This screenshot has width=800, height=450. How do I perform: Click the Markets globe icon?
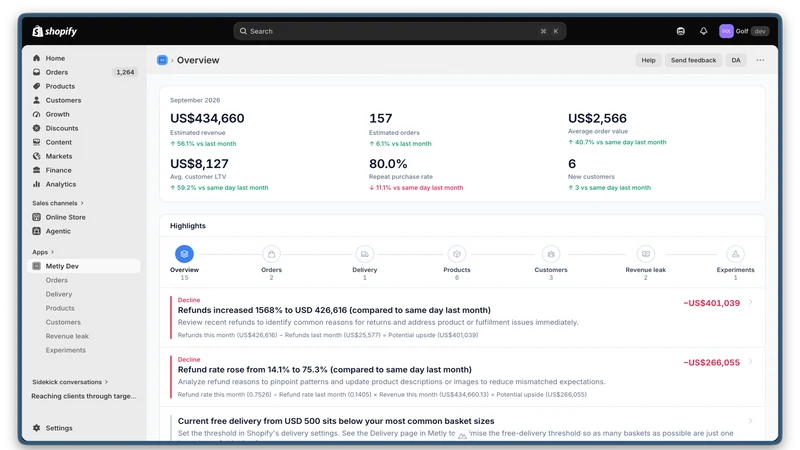(x=37, y=156)
